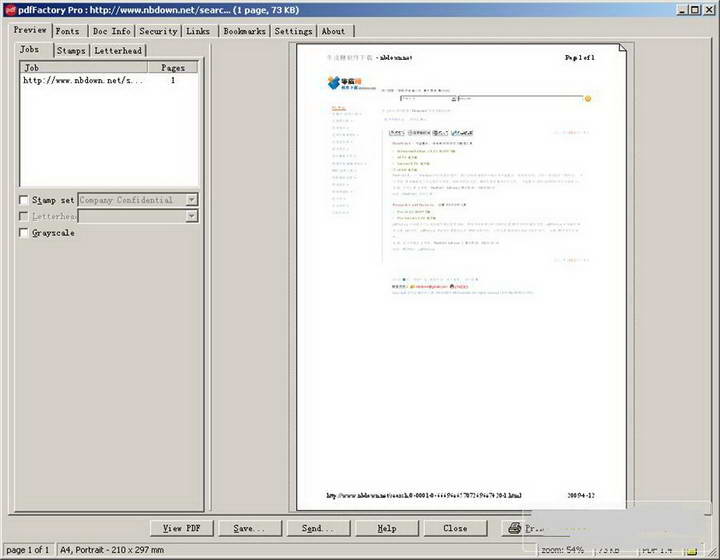Image resolution: width=720 pixels, height=560 pixels.
Task: Enable the Stamp set checkbox
Action: point(23,200)
